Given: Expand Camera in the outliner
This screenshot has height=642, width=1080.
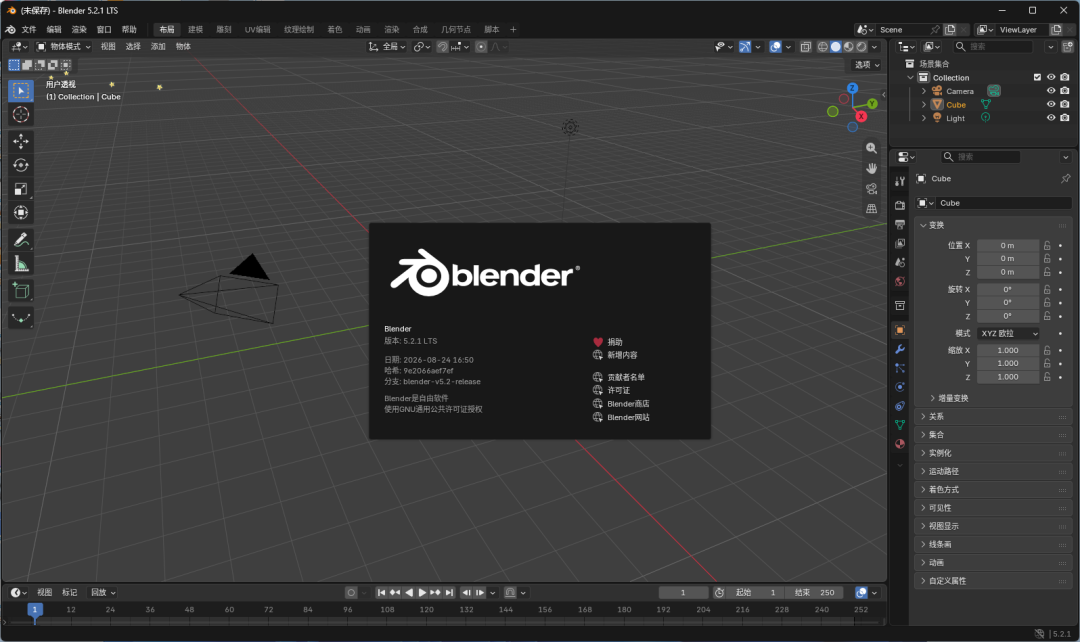Looking at the screenshot, I should coord(924,91).
